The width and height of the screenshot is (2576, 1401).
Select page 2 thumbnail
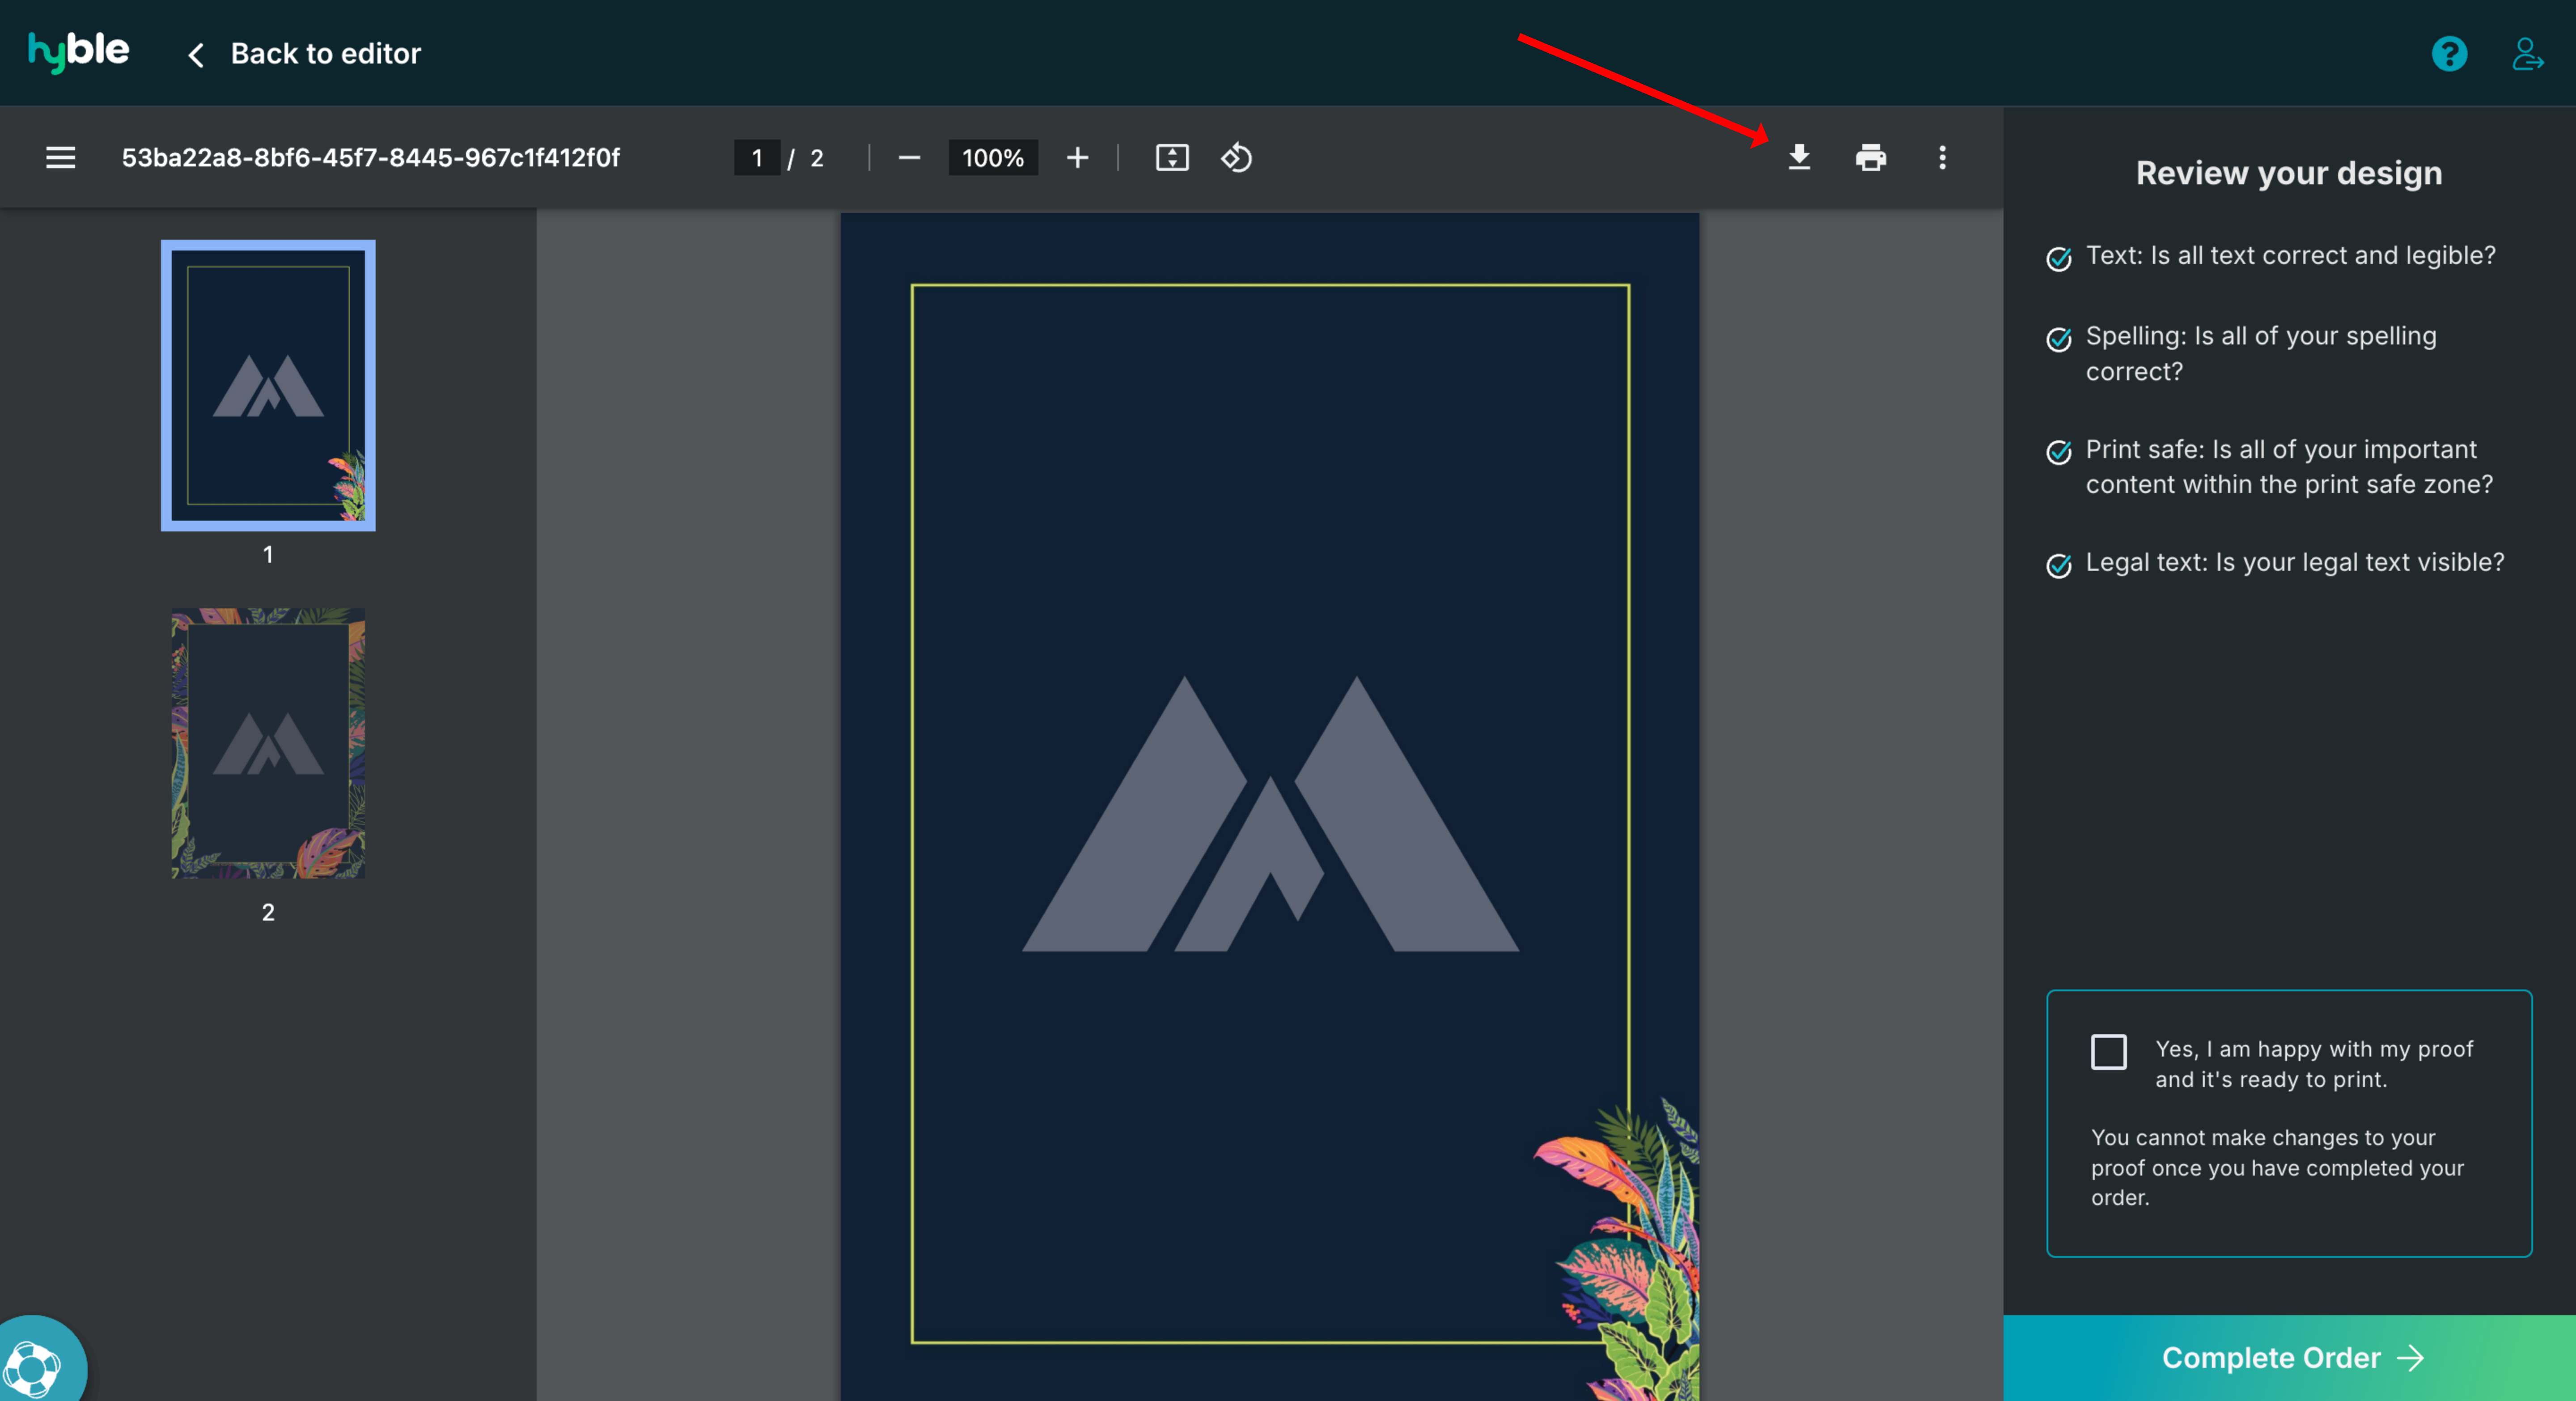click(268, 743)
